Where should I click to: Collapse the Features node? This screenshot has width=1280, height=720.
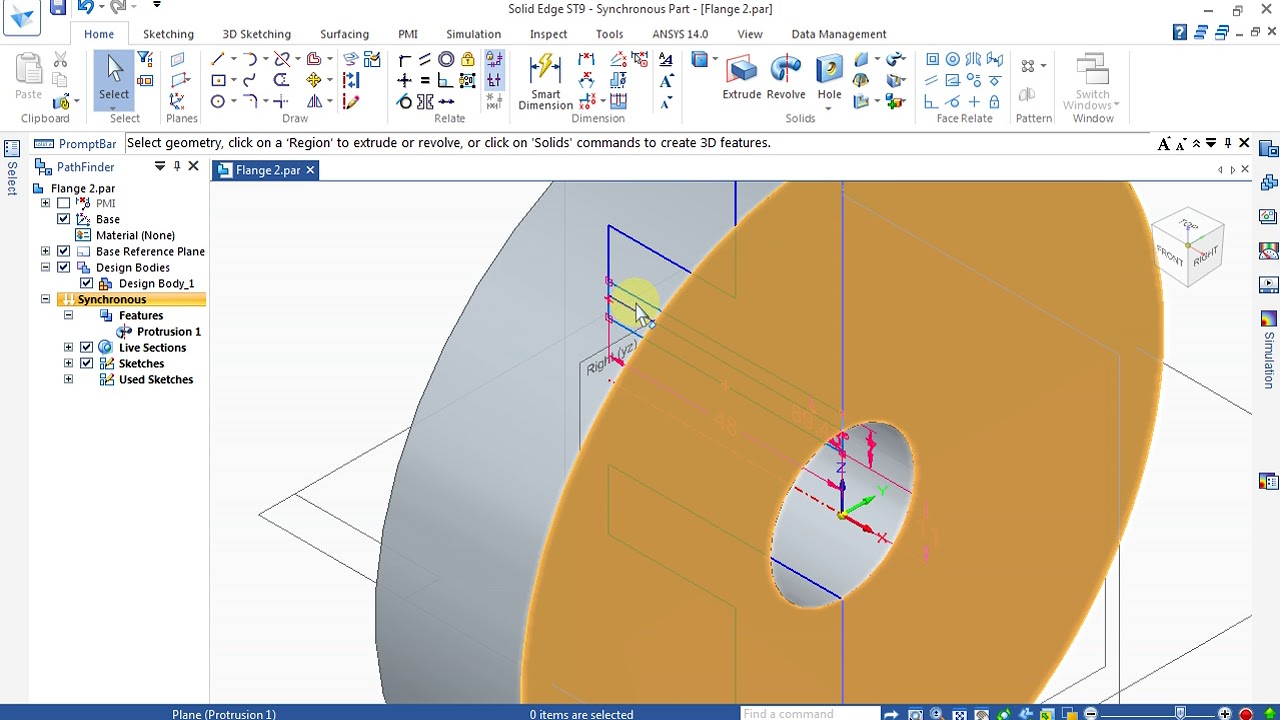[x=68, y=315]
